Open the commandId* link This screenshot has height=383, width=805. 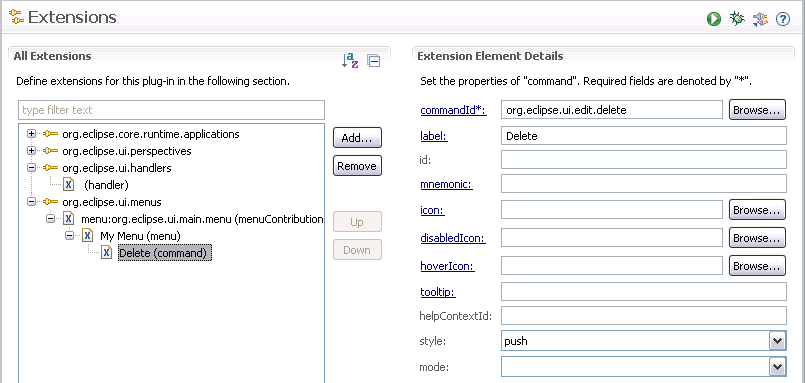coord(453,110)
